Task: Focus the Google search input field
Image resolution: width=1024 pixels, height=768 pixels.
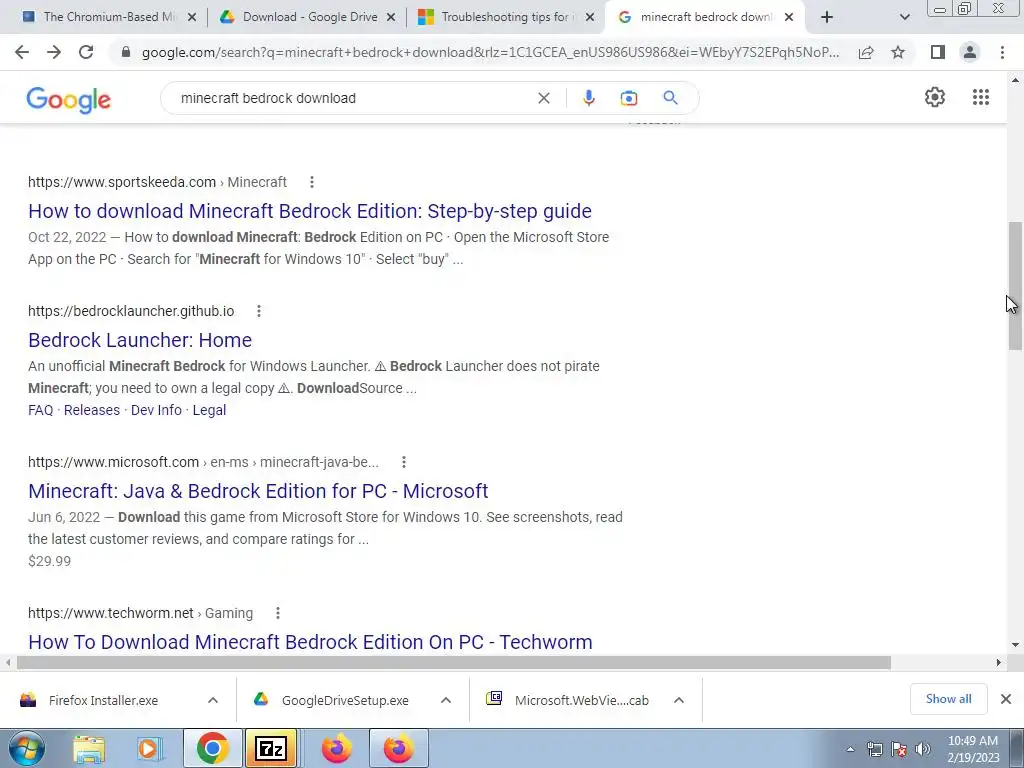Action: [x=353, y=98]
